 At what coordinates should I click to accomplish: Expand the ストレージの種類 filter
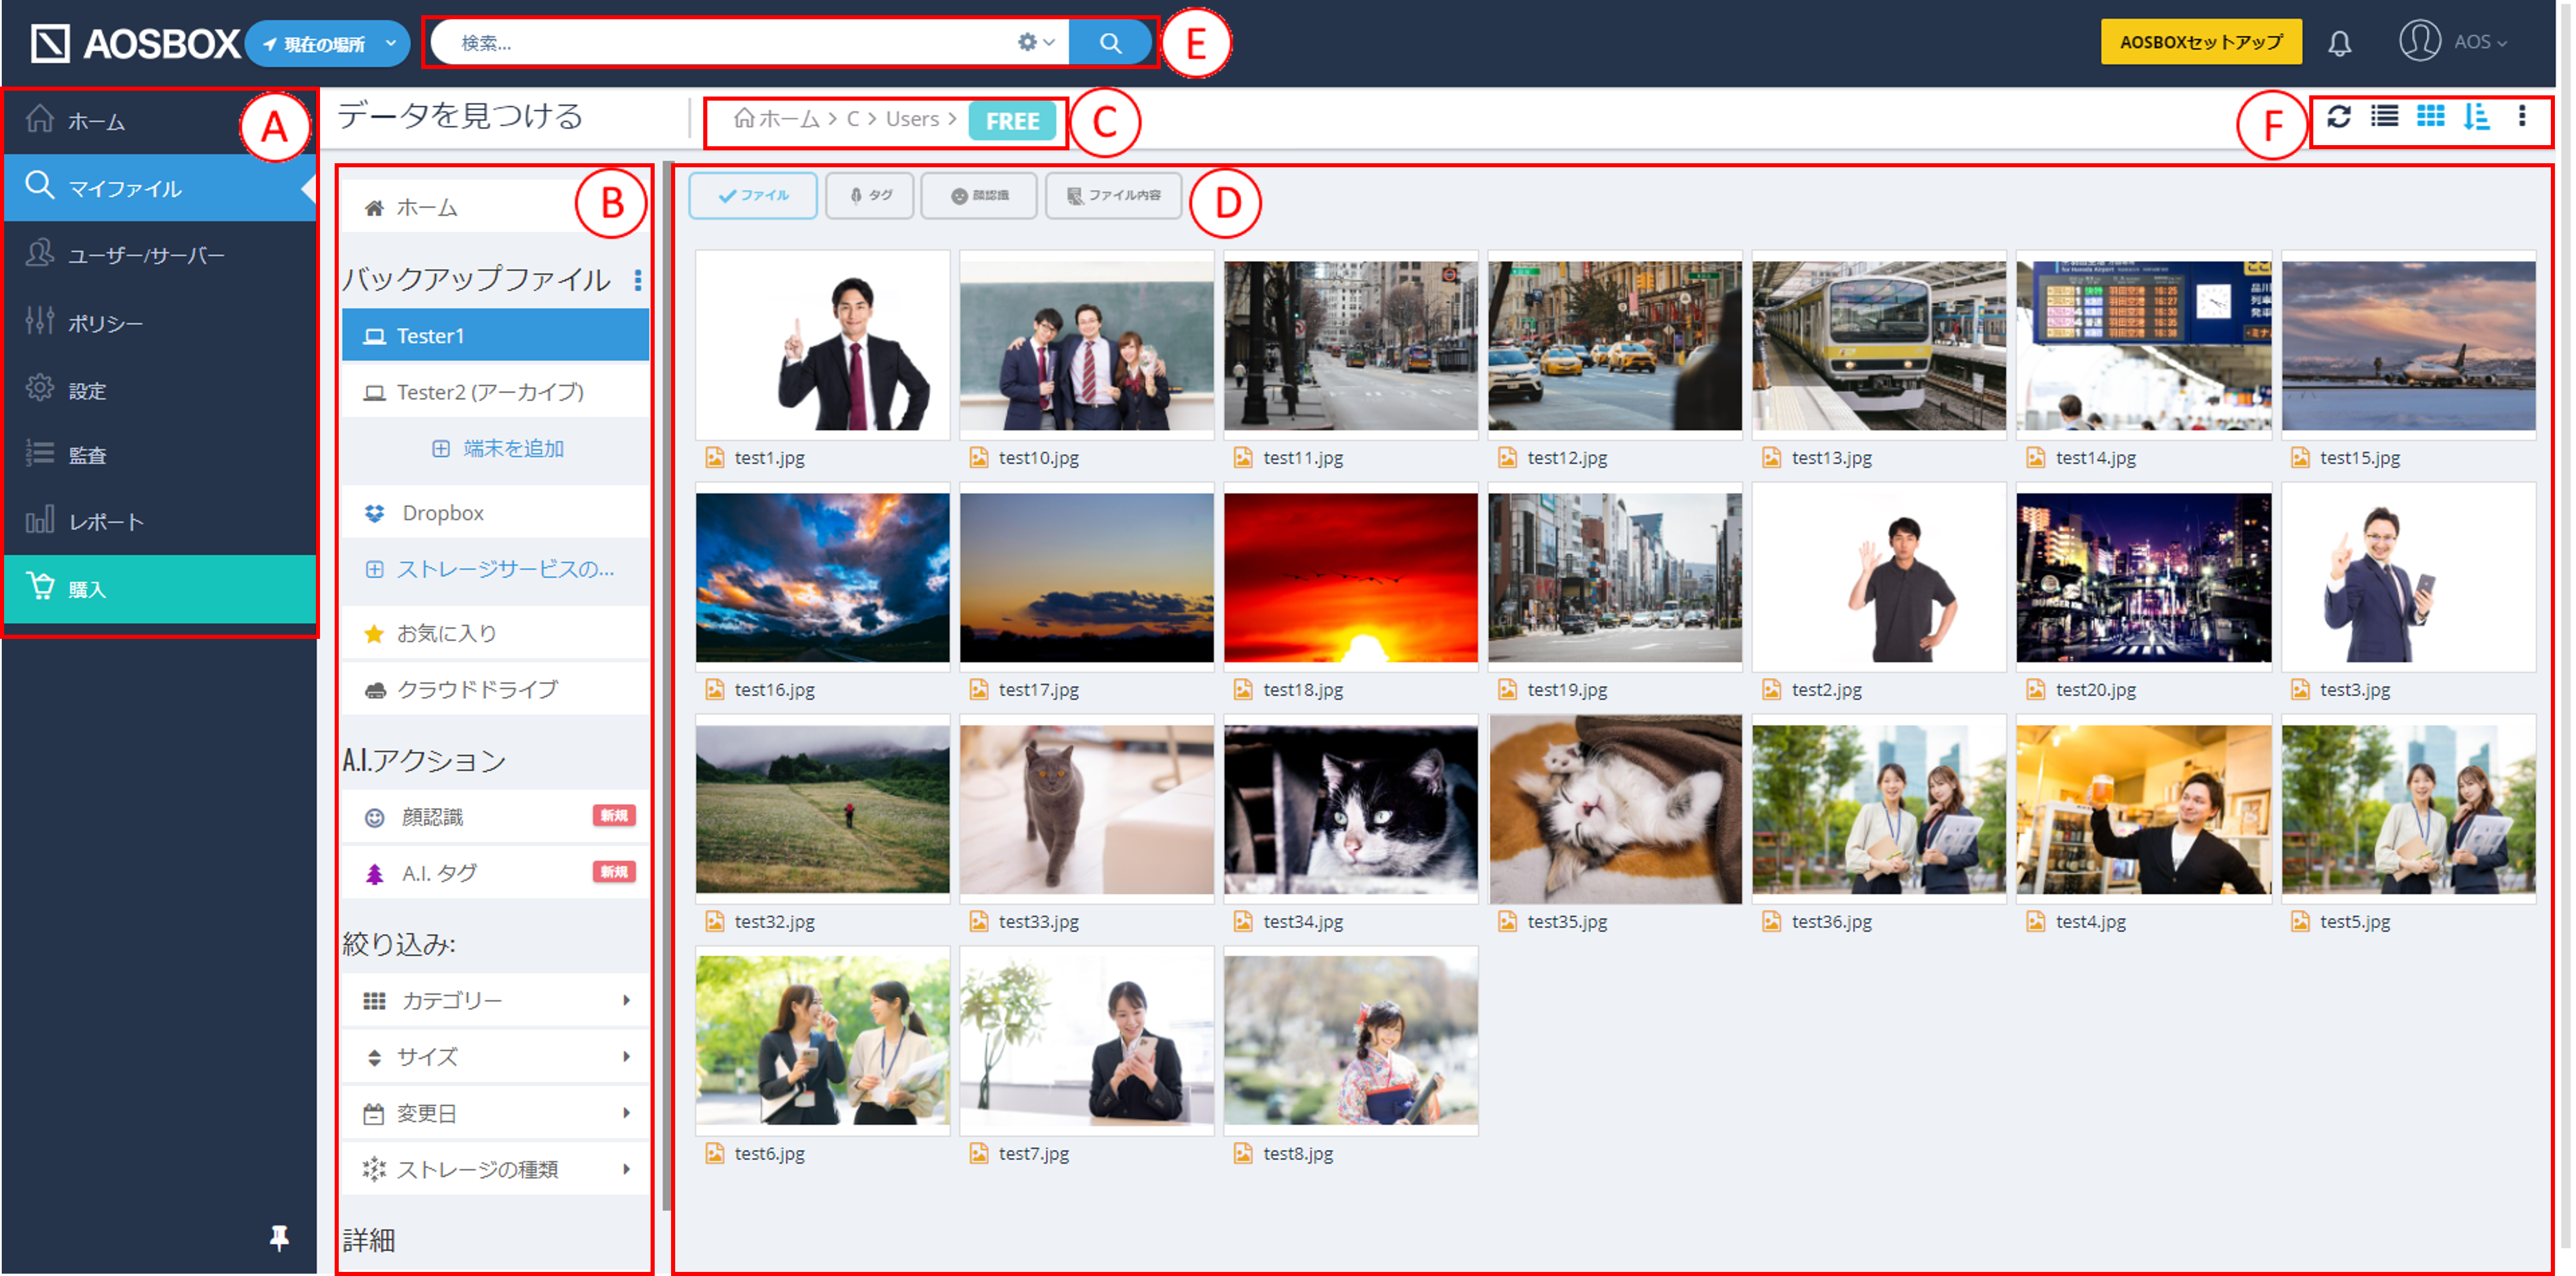[x=496, y=1169]
